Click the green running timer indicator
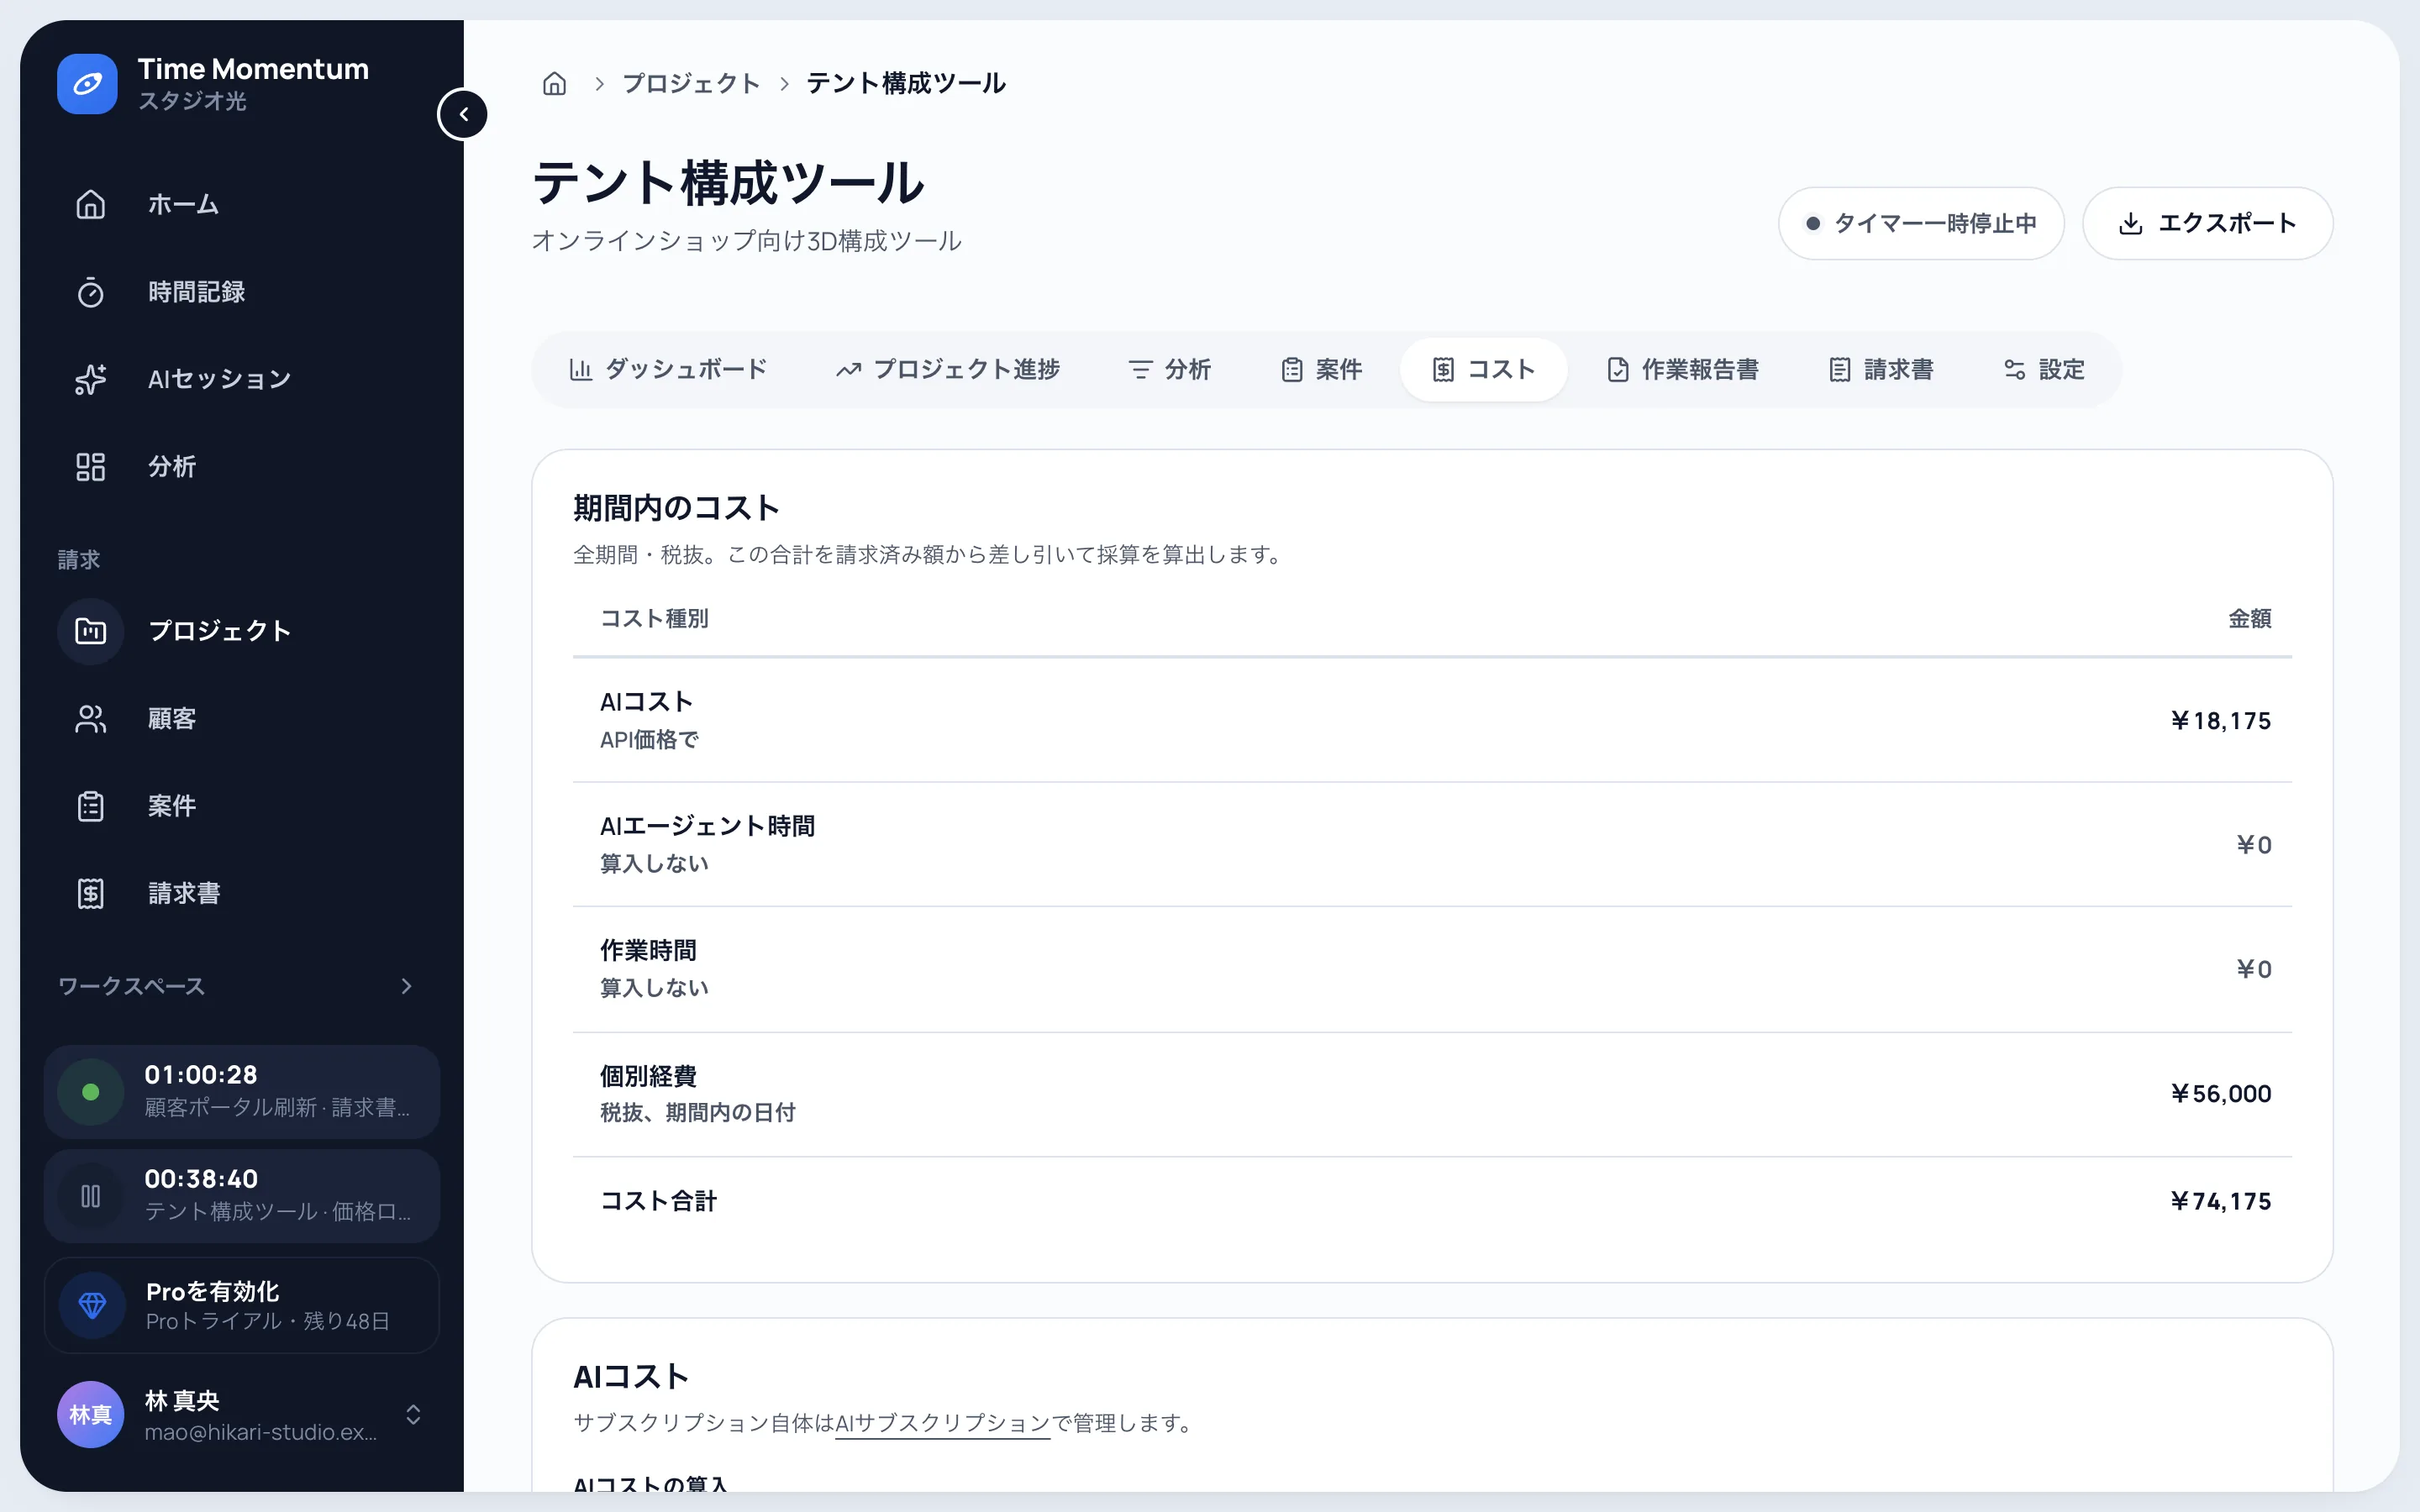Screen dimensions: 2420x1512 coord(90,1092)
